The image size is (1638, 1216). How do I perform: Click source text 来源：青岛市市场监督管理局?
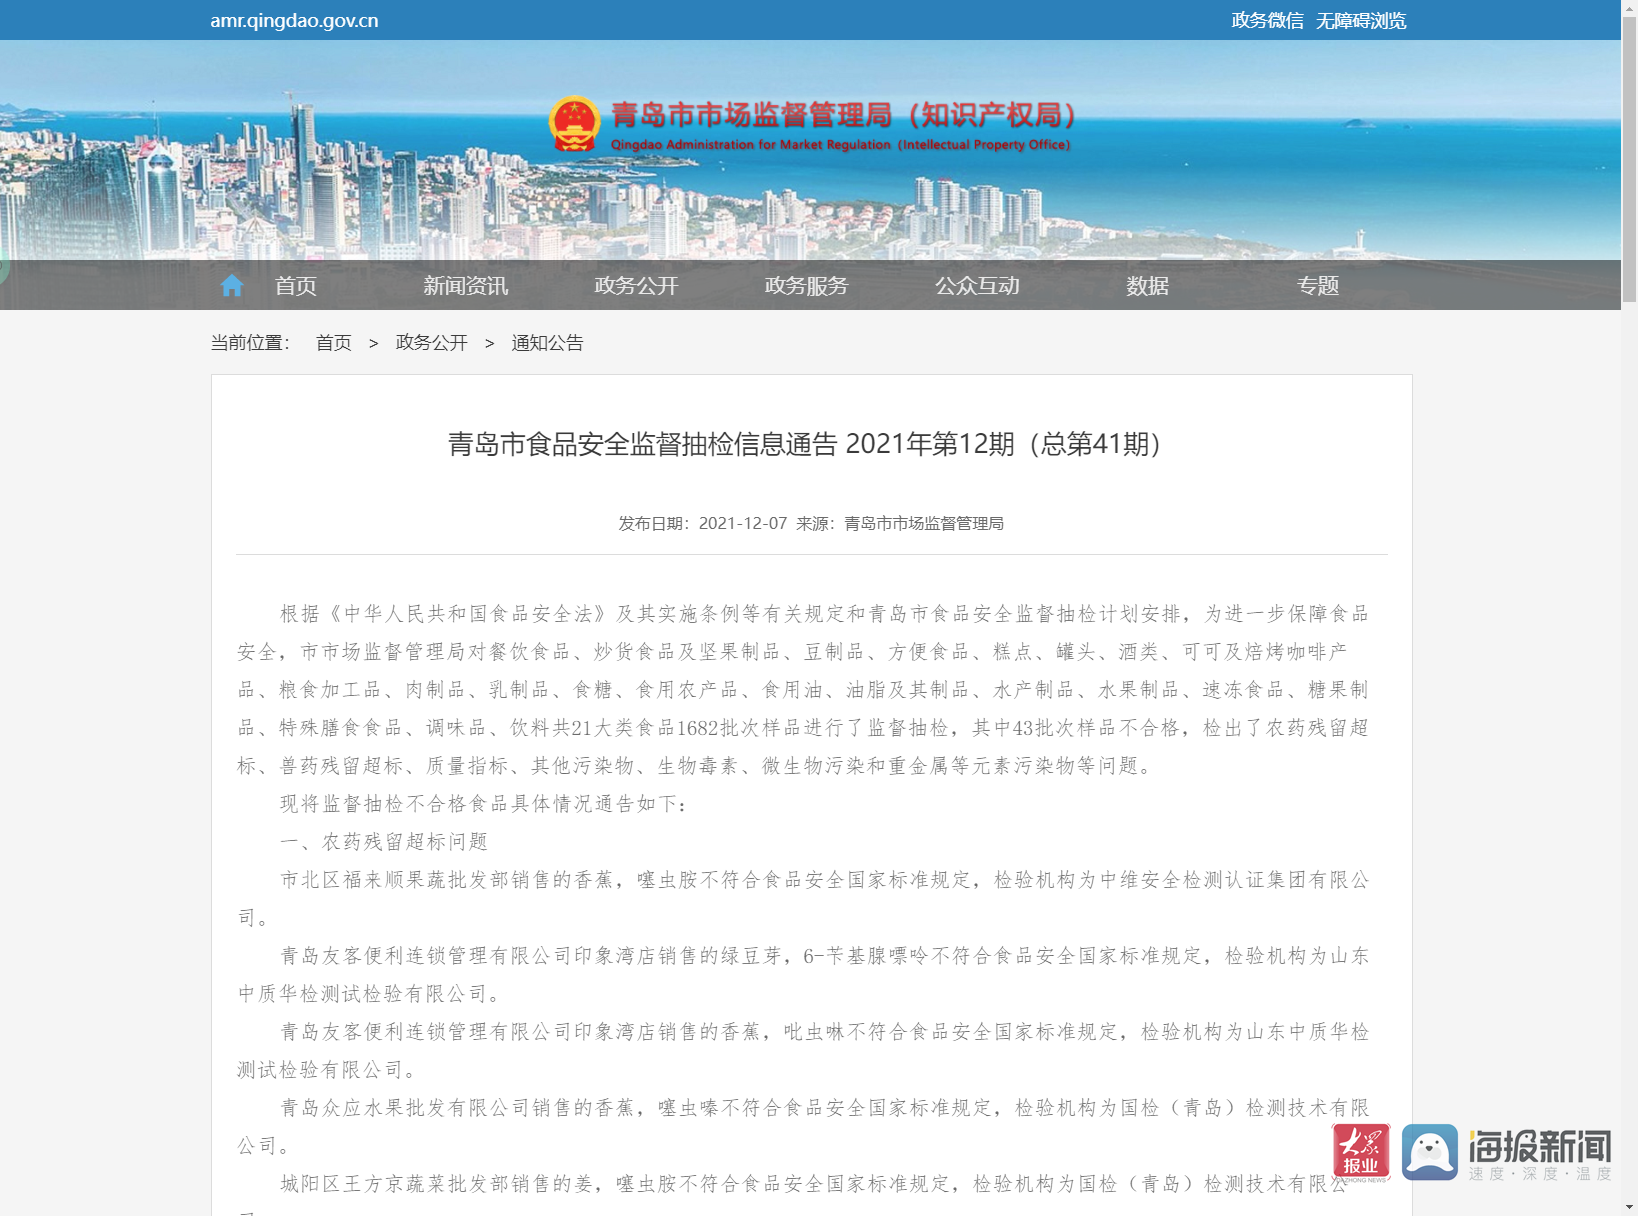click(900, 524)
